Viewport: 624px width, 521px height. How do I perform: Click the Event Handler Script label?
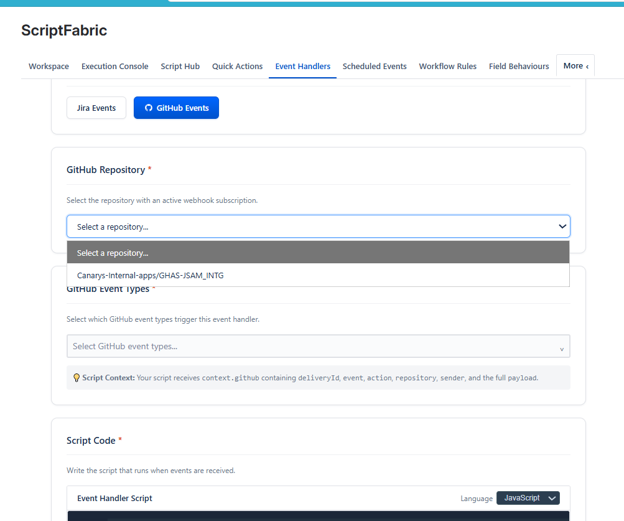tap(115, 498)
